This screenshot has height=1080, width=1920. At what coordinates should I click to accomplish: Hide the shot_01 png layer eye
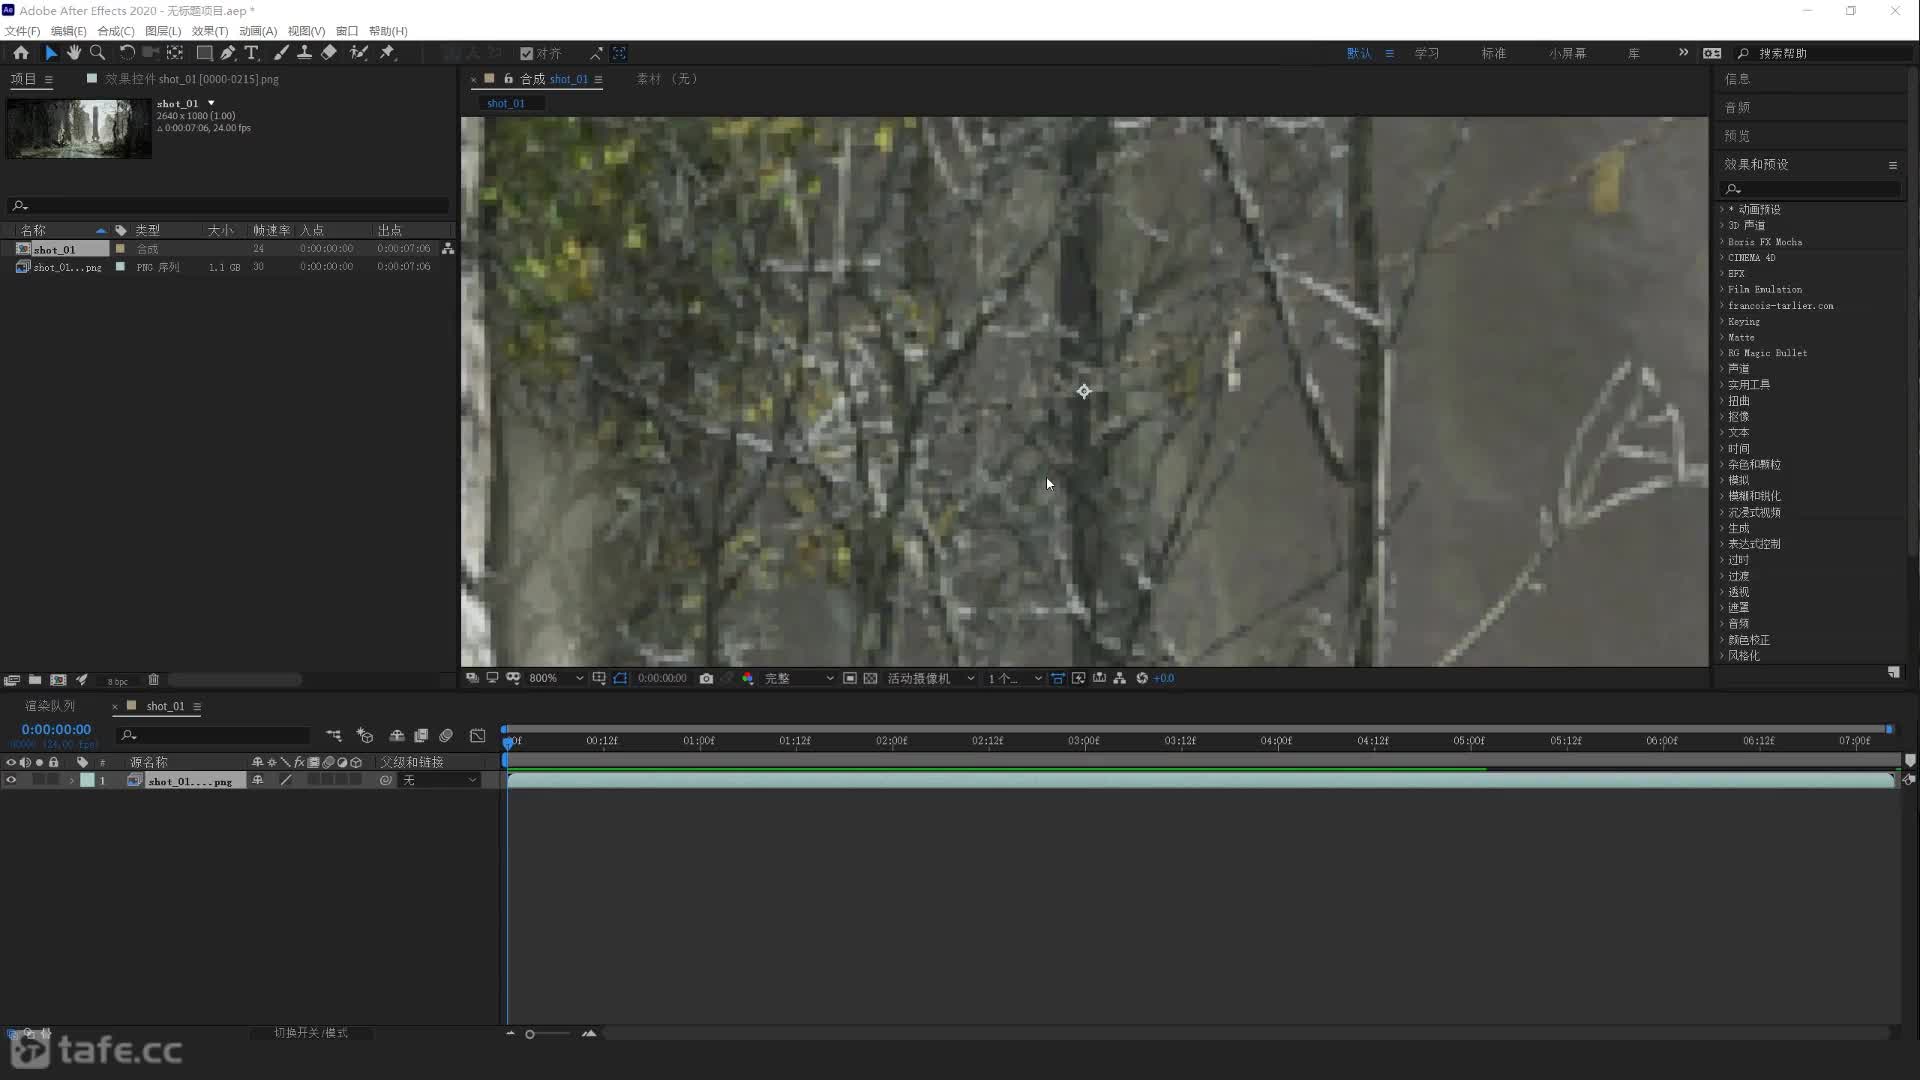pyautogui.click(x=11, y=780)
